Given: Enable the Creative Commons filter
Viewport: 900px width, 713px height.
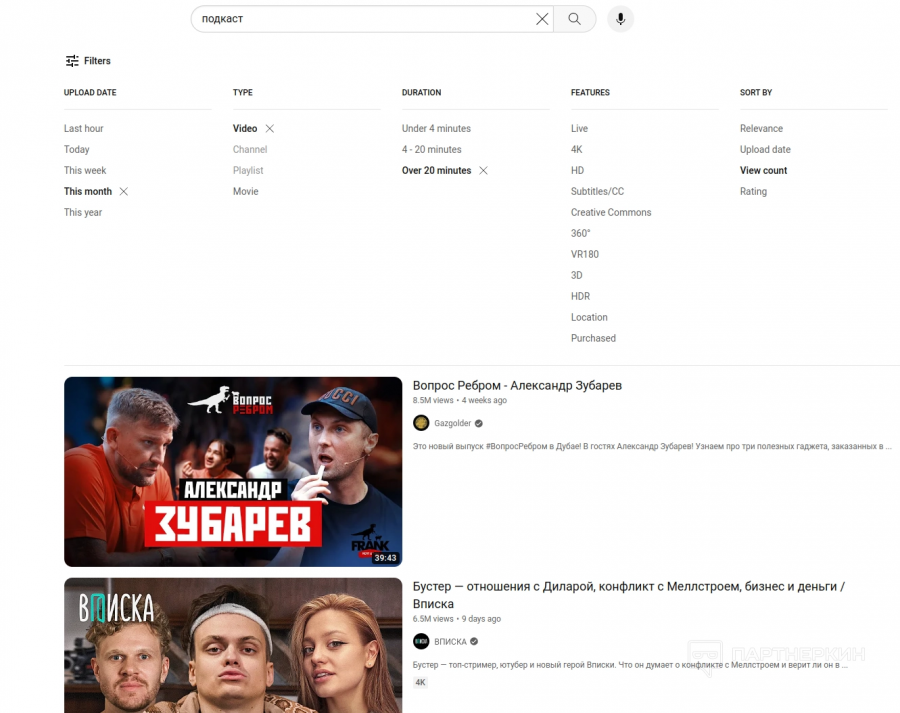Looking at the screenshot, I should click(x=611, y=212).
